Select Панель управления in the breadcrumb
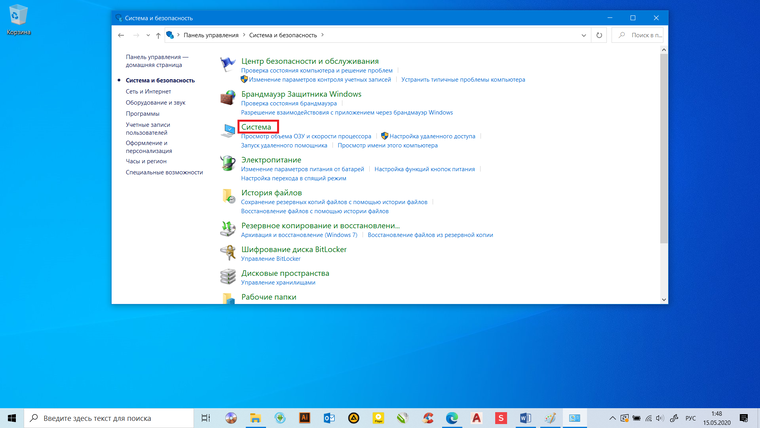760x428 pixels. pos(211,35)
